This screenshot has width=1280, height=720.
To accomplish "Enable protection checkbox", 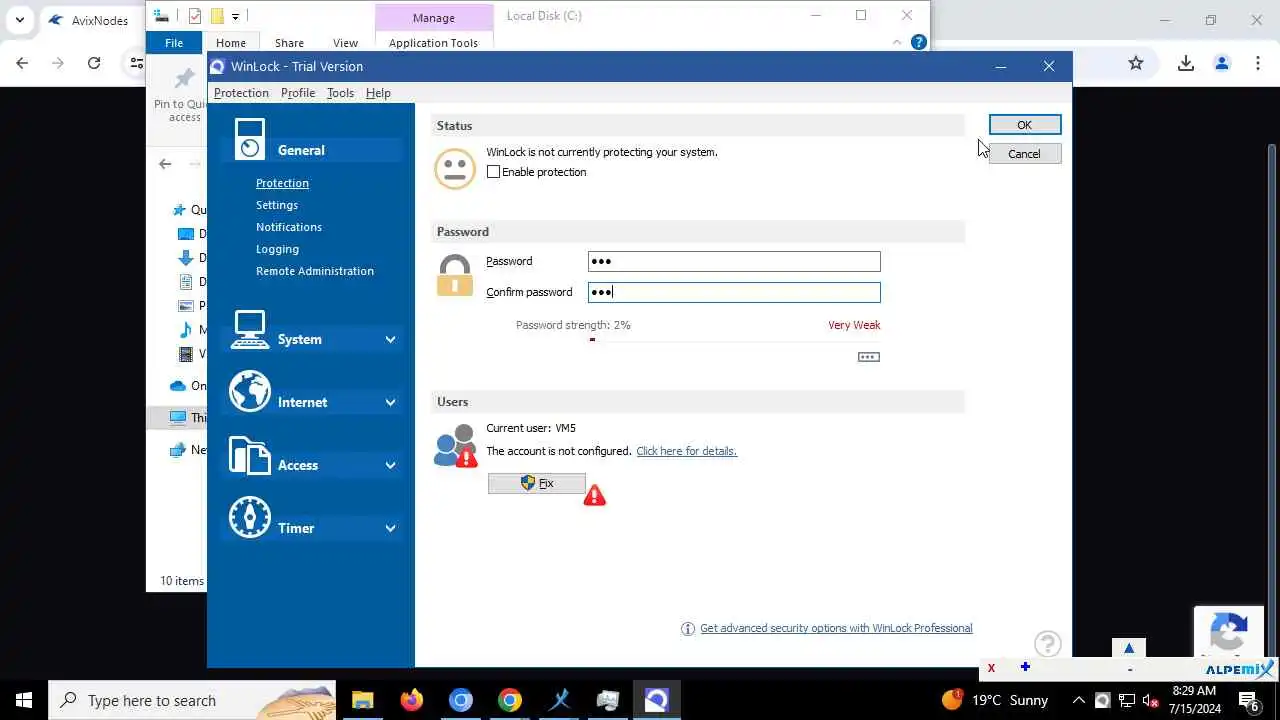I will (x=493, y=172).
